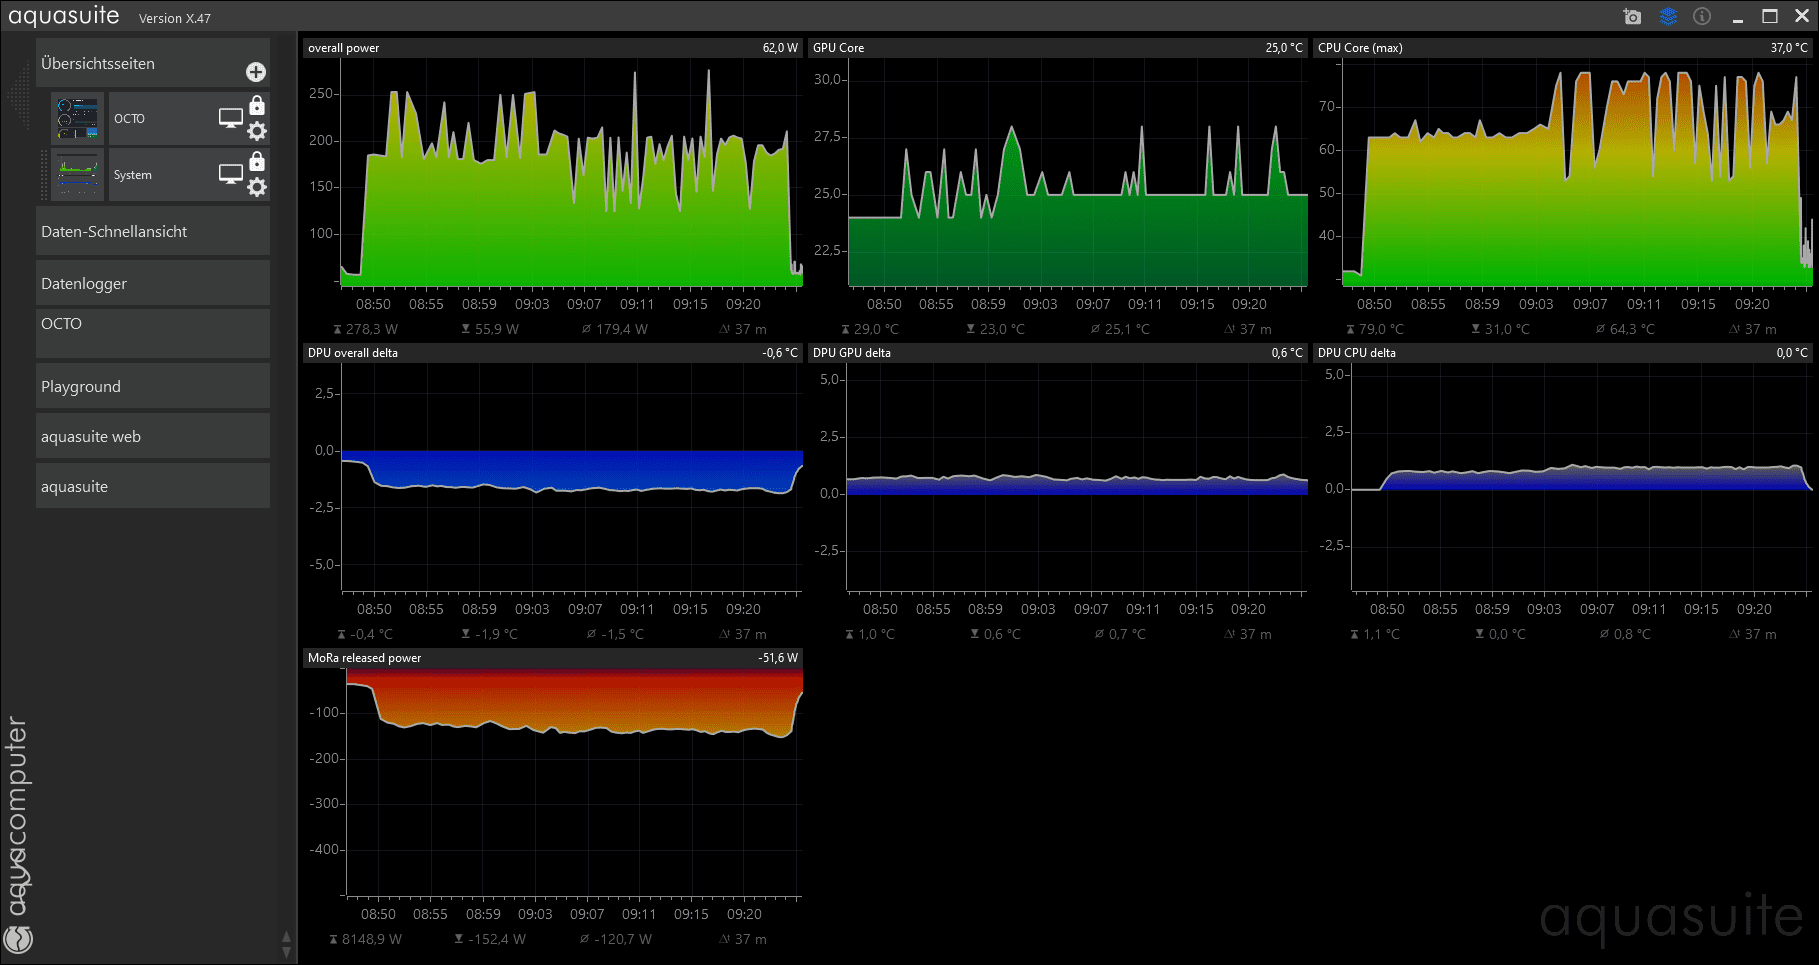1819x965 pixels.
Task: Click the 79,0 °C CPU maximum statistic
Action: [1374, 329]
